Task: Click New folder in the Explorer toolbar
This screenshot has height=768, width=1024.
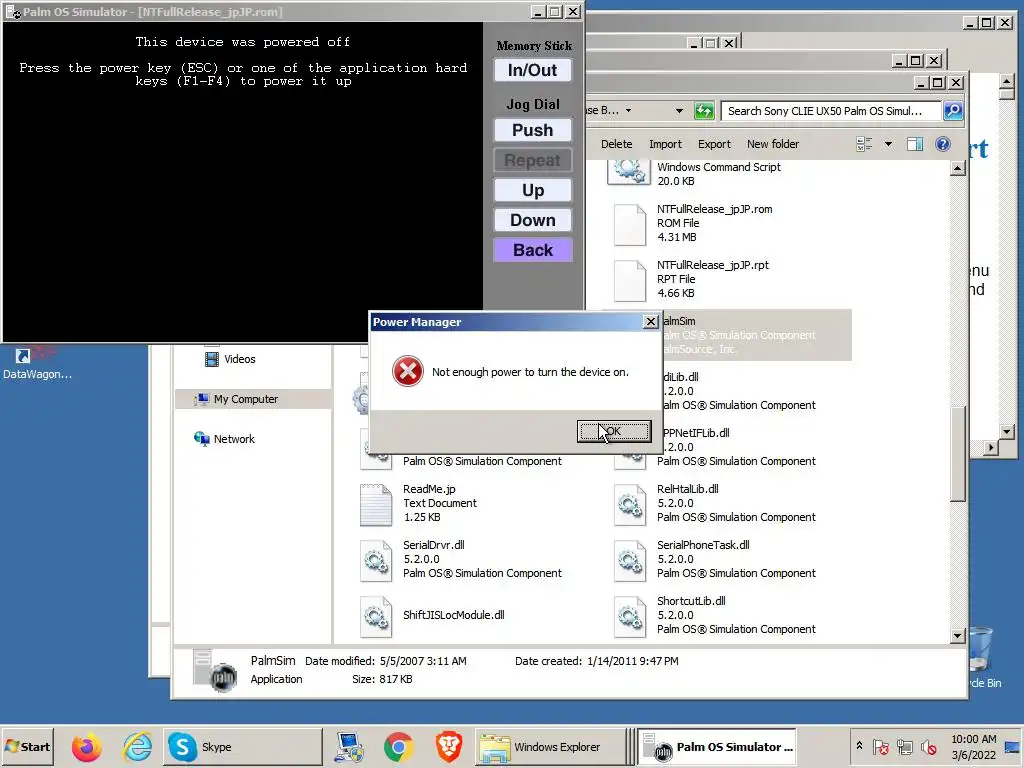Action: click(773, 144)
